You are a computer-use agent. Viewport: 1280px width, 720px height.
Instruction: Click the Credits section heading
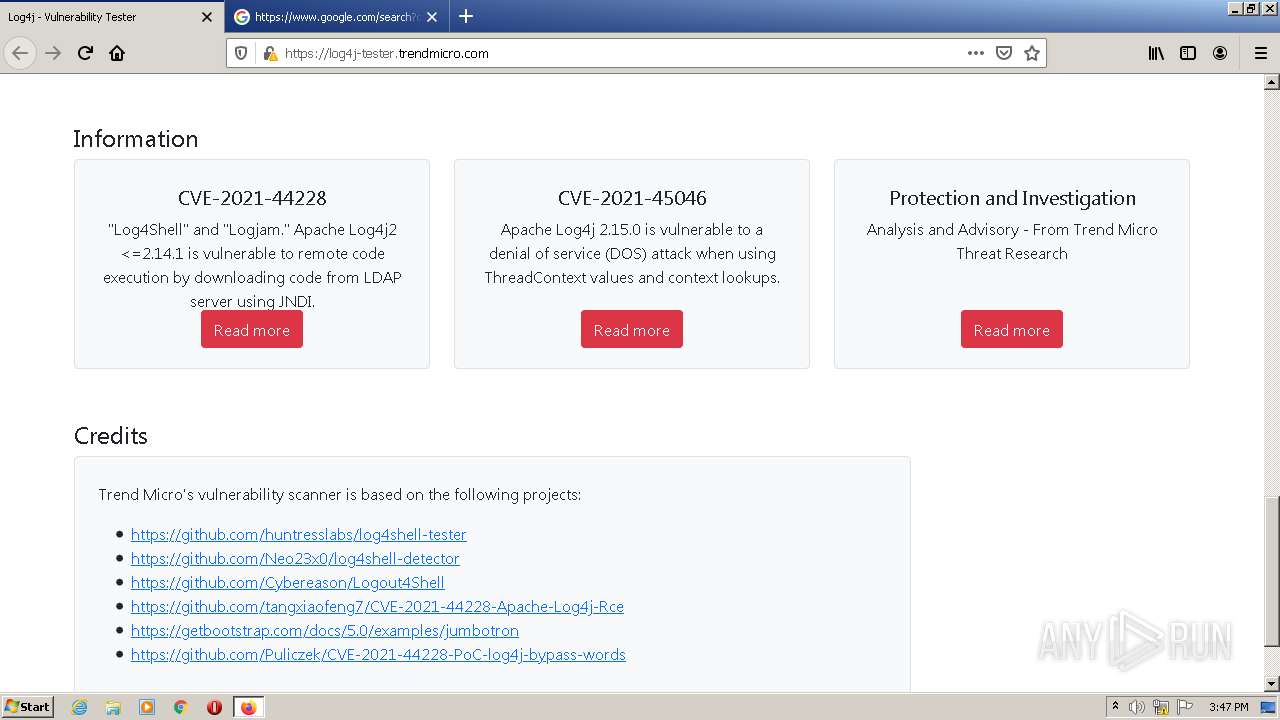[x=111, y=436]
